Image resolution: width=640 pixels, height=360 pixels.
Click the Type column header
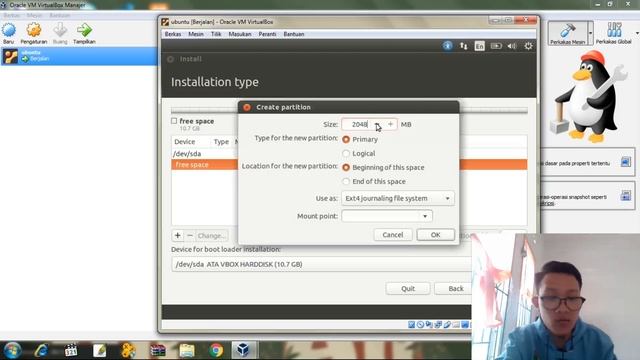(221, 142)
